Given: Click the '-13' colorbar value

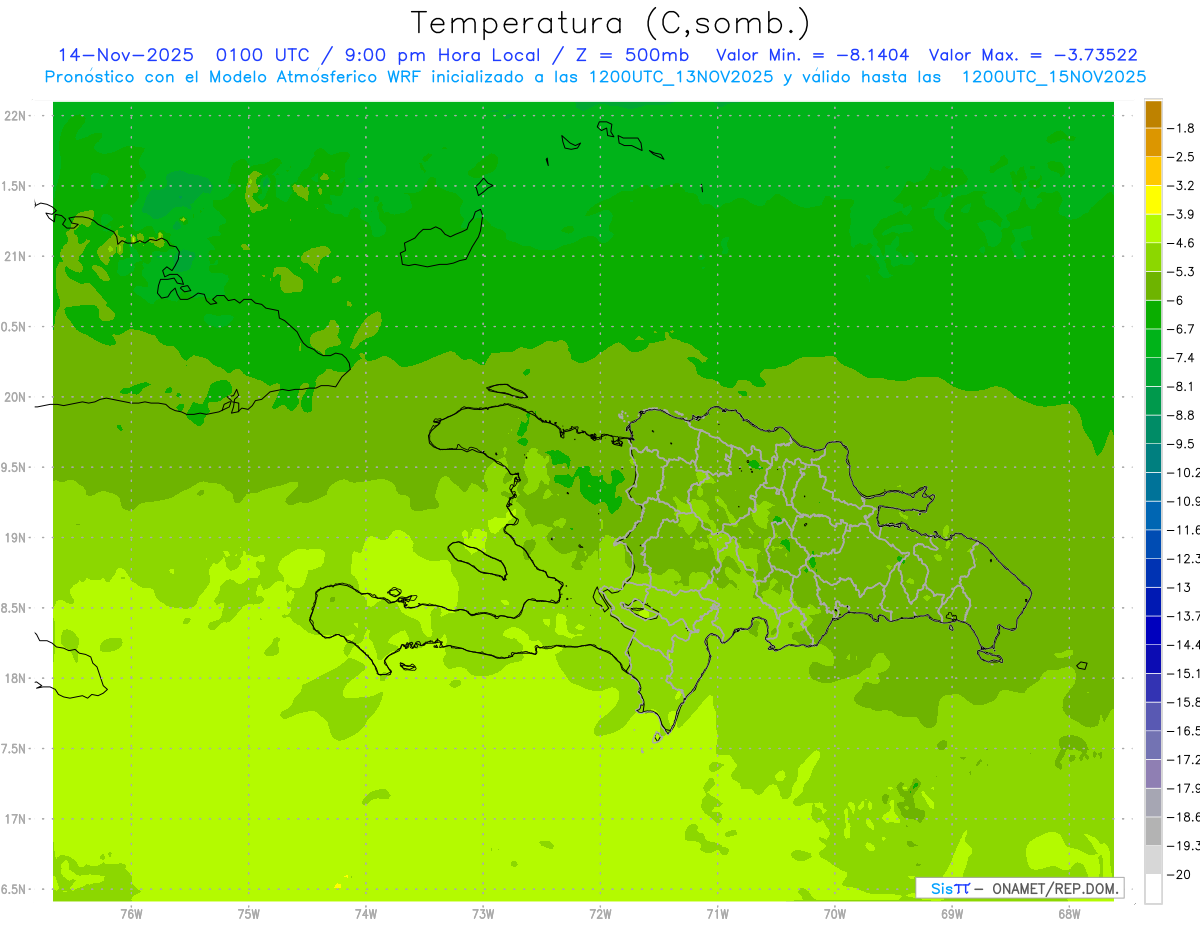Looking at the screenshot, I should point(1179,587).
